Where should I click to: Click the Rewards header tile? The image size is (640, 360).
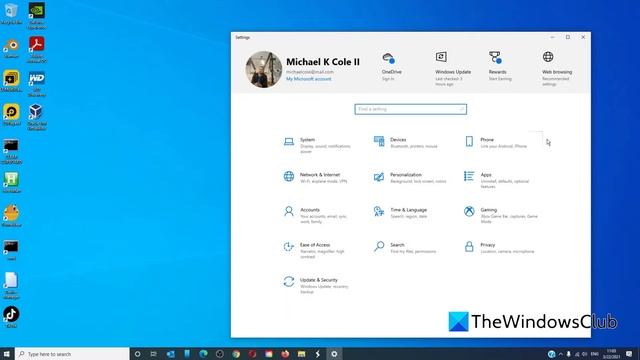point(499,66)
